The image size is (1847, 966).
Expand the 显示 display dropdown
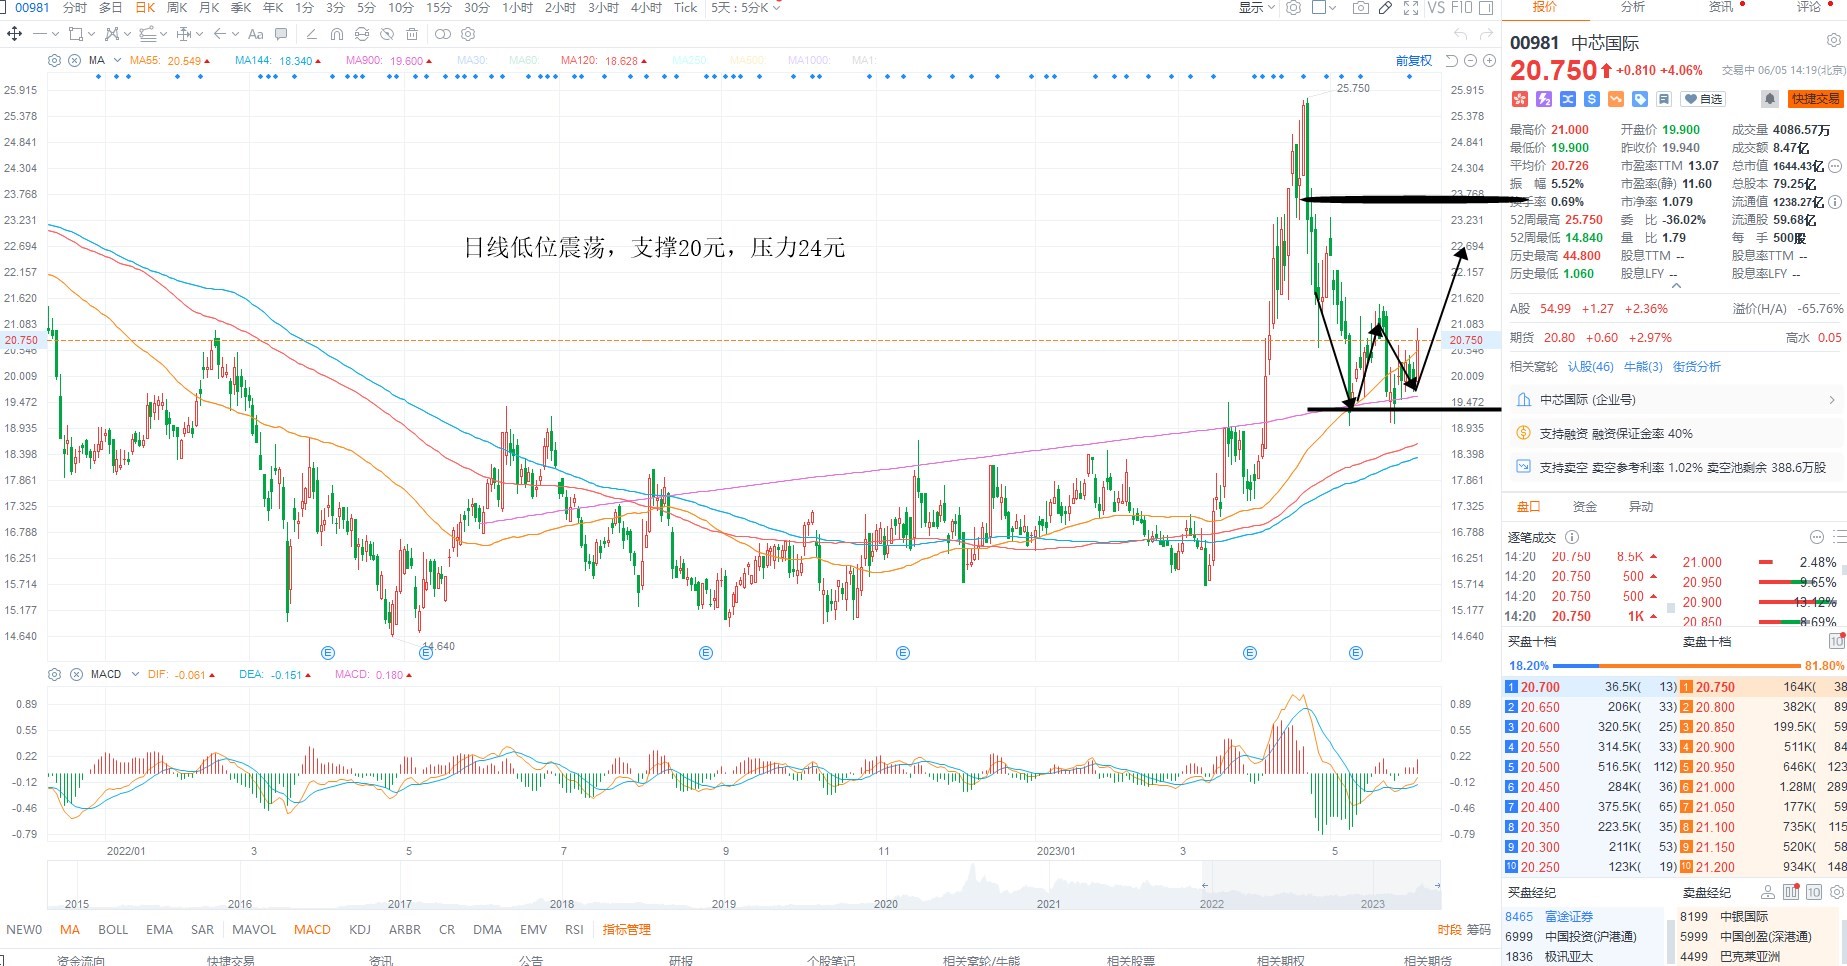[1257, 8]
